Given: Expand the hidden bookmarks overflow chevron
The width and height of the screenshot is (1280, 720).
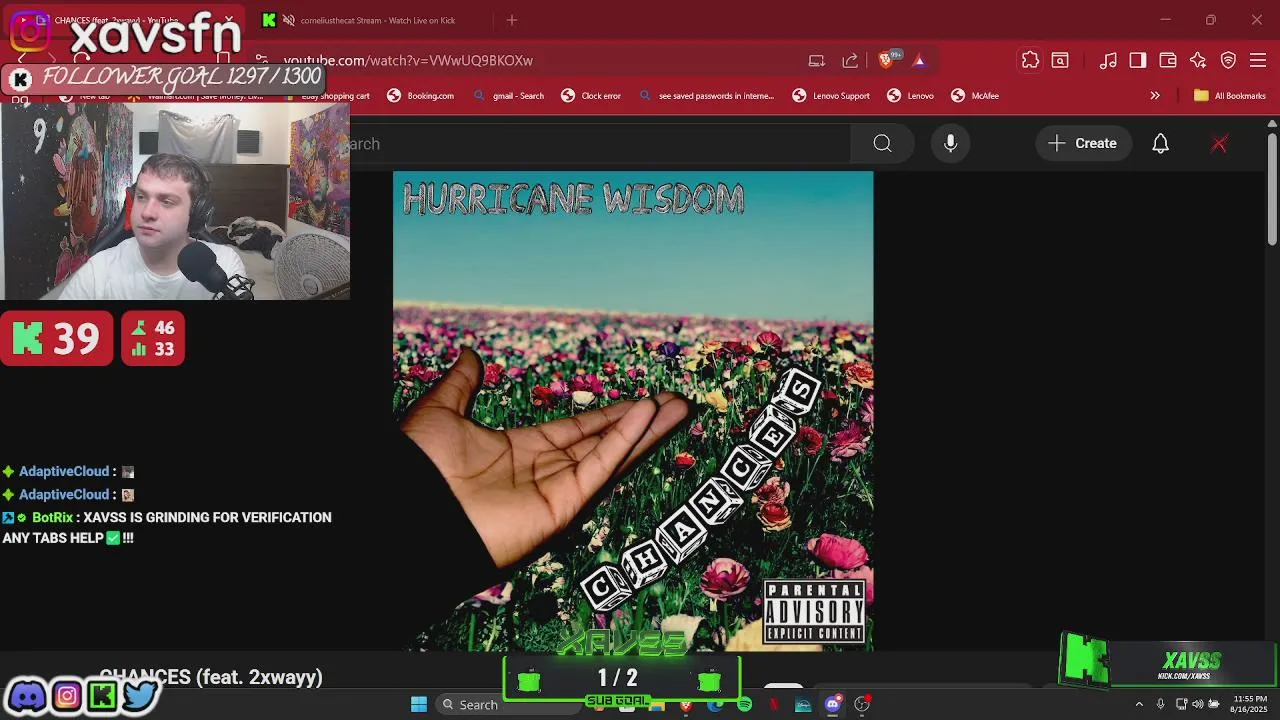Looking at the screenshot, I should coord(1155,96).
